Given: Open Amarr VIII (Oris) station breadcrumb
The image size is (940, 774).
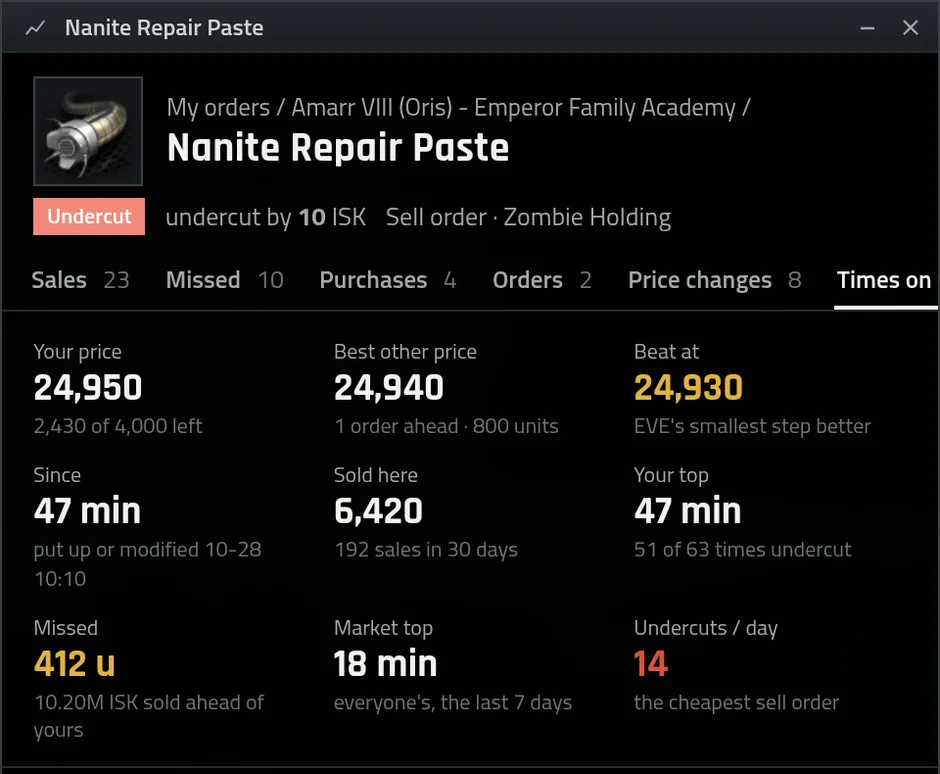Looking at the screenshot, I should 513,108.
